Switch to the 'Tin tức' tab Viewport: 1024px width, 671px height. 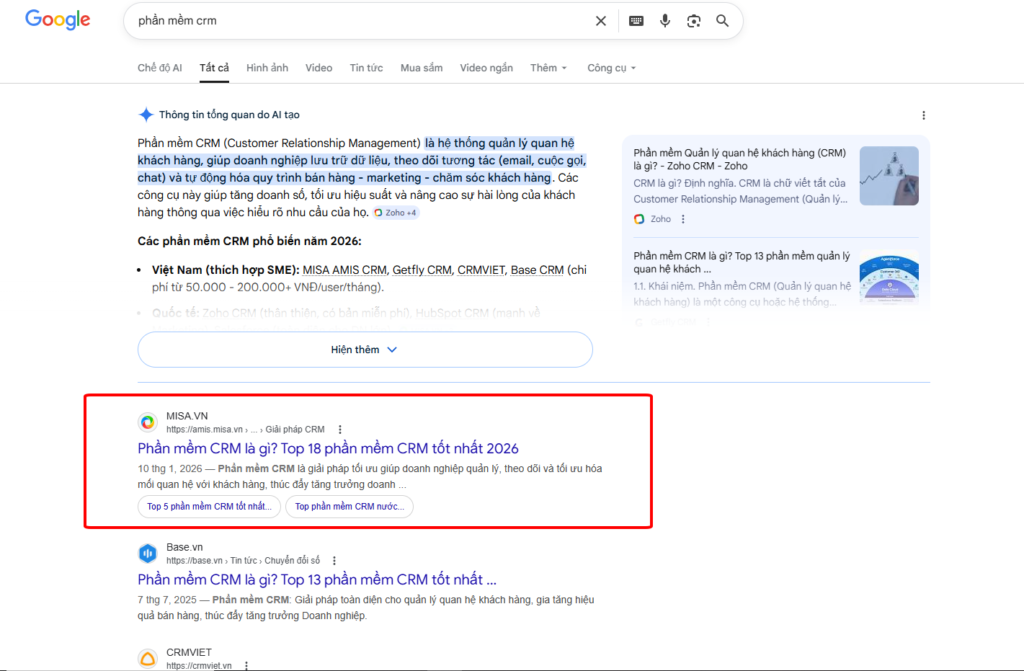[x=366, y=67]
